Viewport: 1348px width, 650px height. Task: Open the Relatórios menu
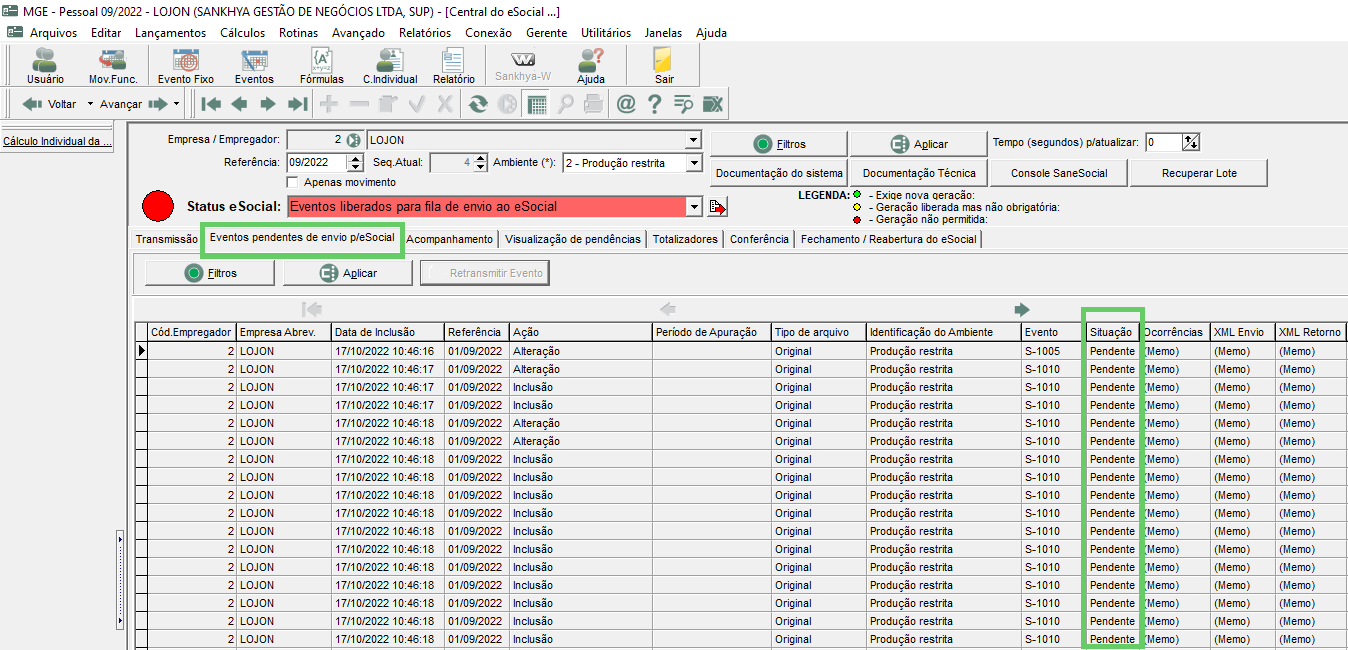[423, 32]
